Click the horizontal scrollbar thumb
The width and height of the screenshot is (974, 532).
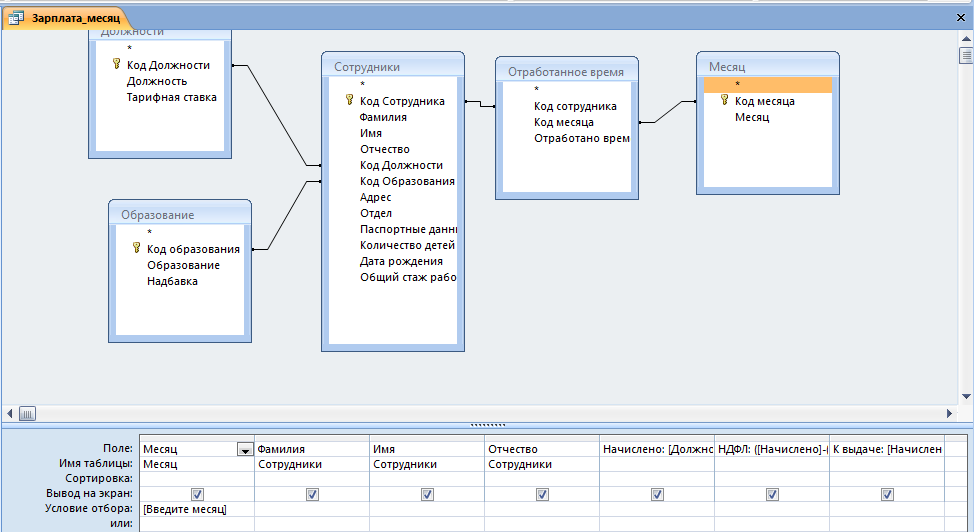(x=27, y=413)
